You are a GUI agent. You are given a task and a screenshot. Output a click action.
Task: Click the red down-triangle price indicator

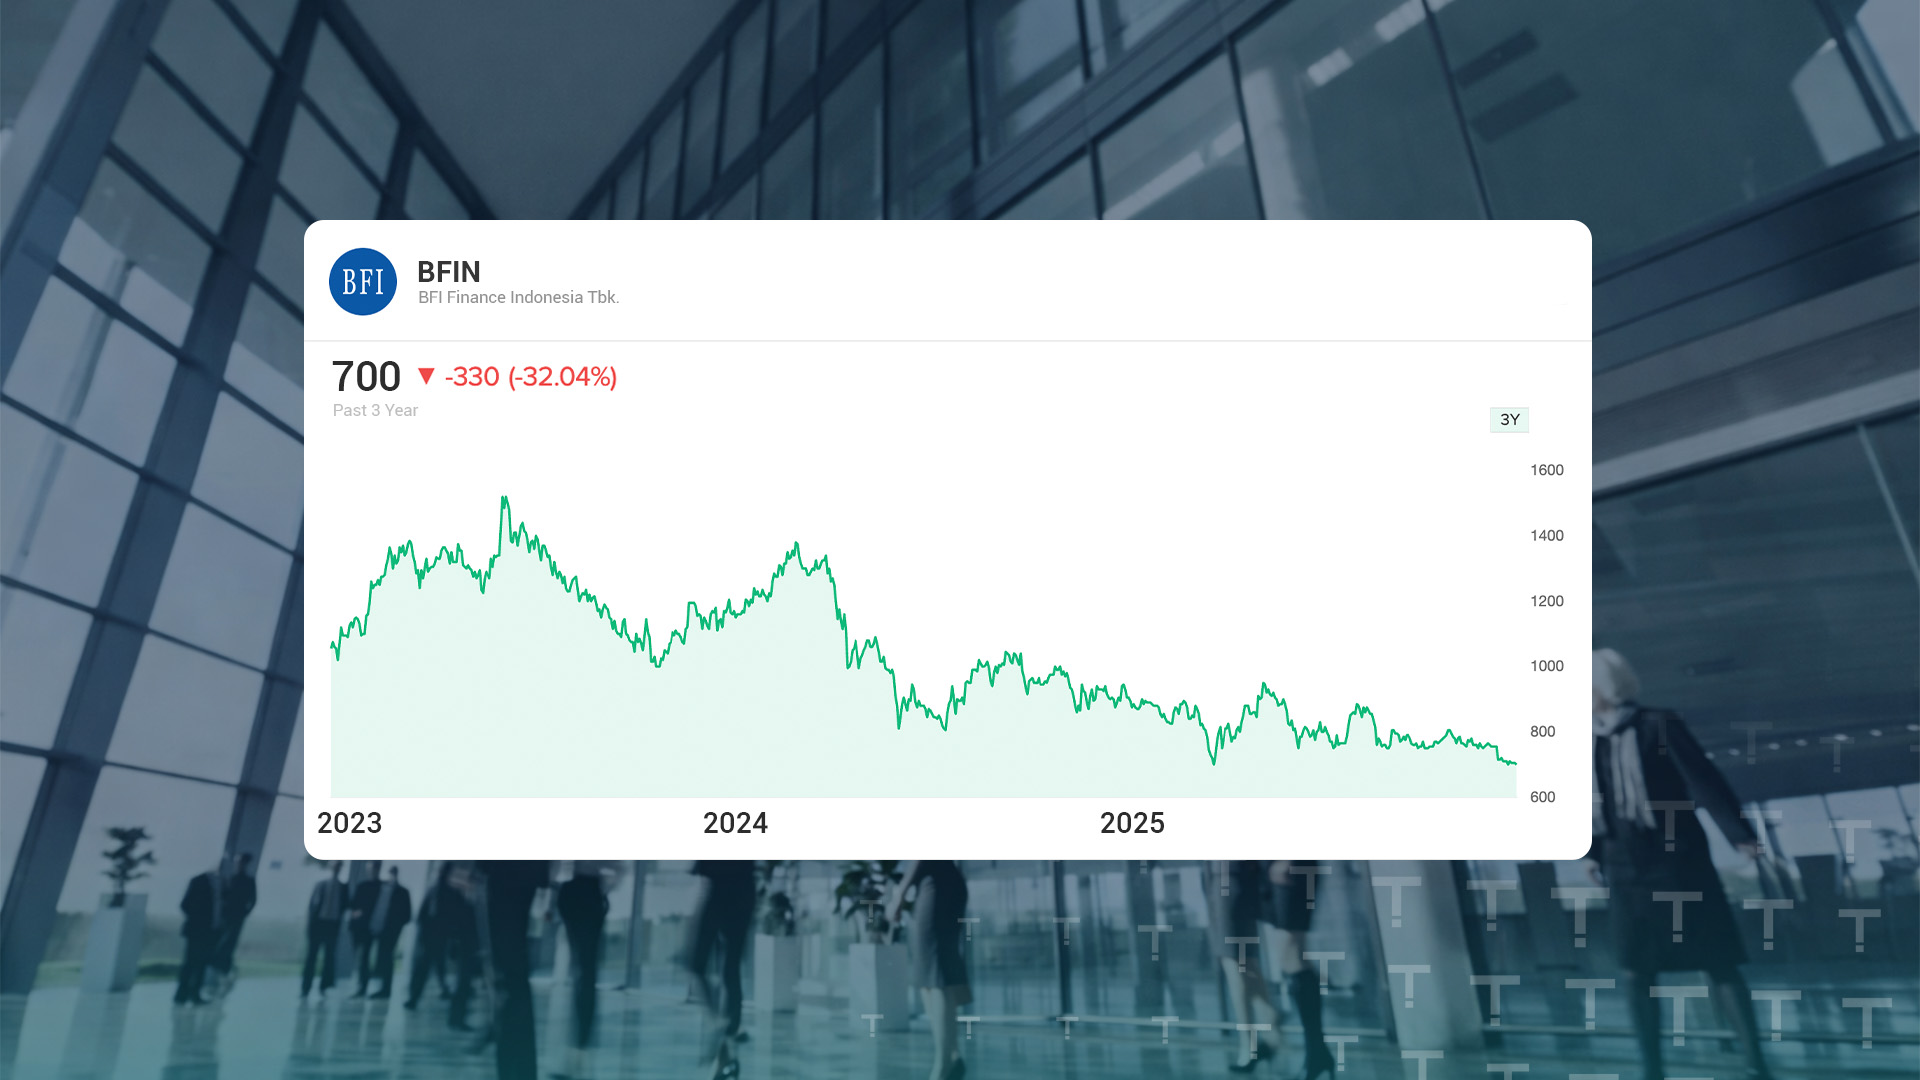pyautogui.click(x=426, y=376)
